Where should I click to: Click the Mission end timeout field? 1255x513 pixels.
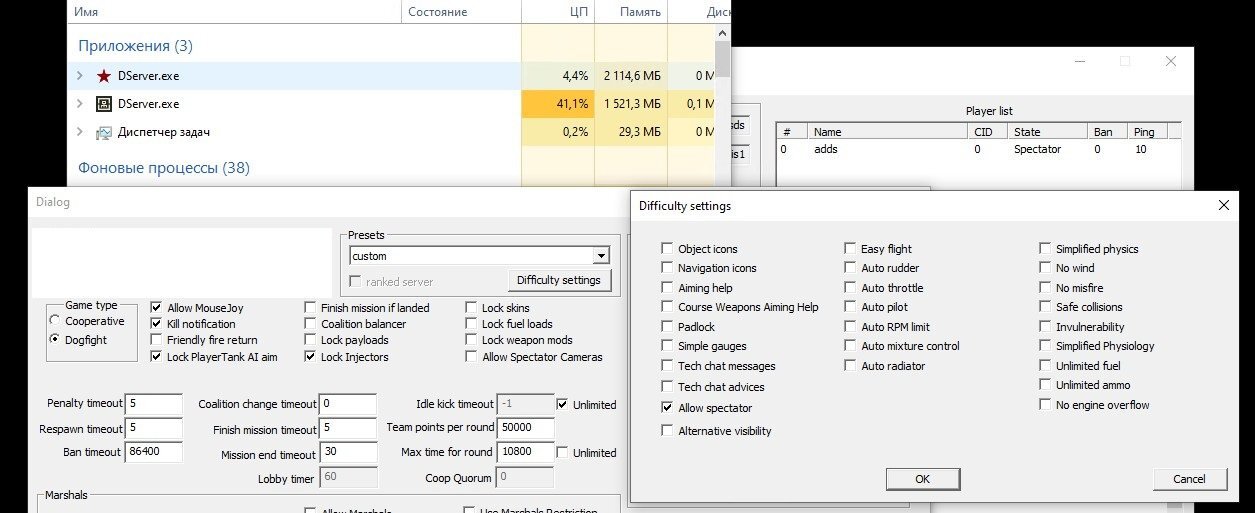click(x=348, y=453)
